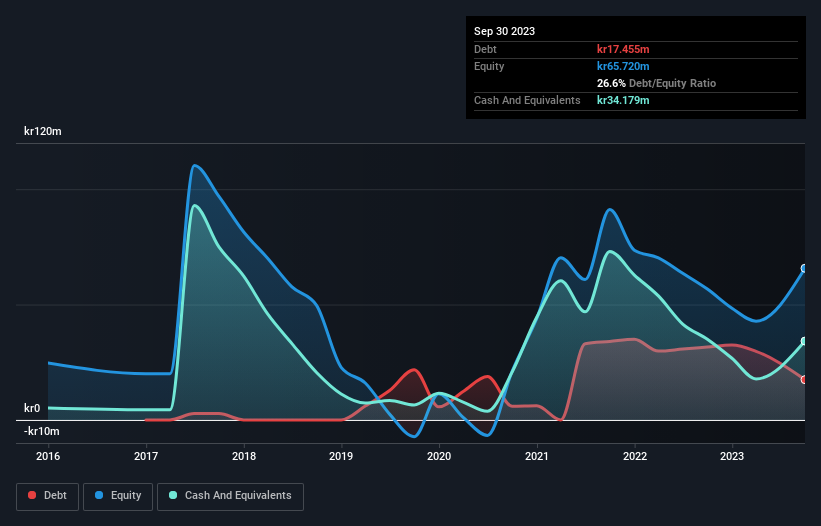This screenshot has width=821, height=526.
Task: Click tooltip Cash And Equivalents row label
Action: click(x=527, y=100)
